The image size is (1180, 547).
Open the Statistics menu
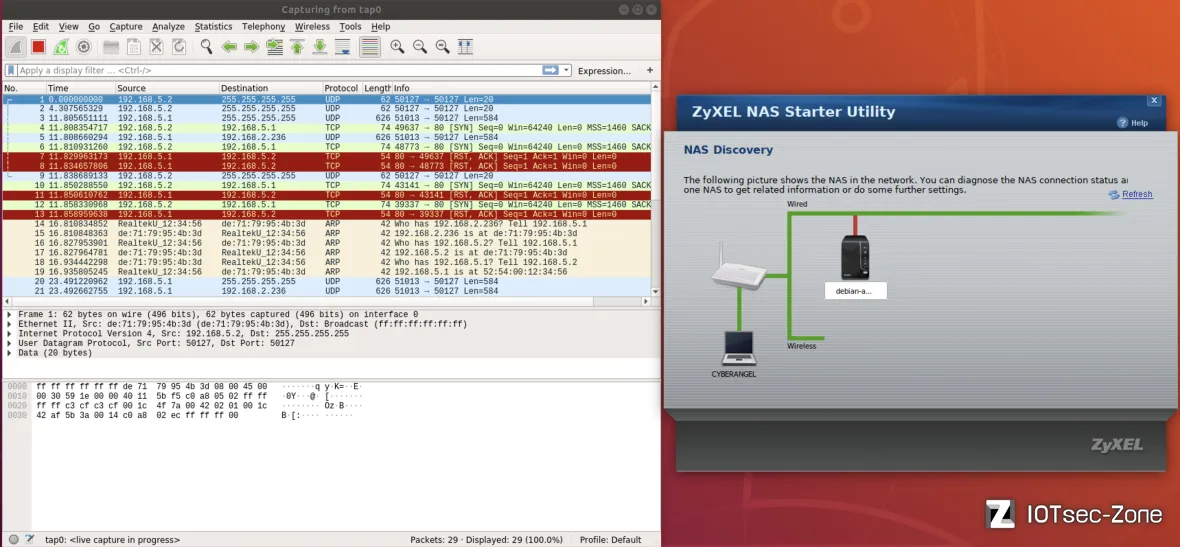[214, 26]
